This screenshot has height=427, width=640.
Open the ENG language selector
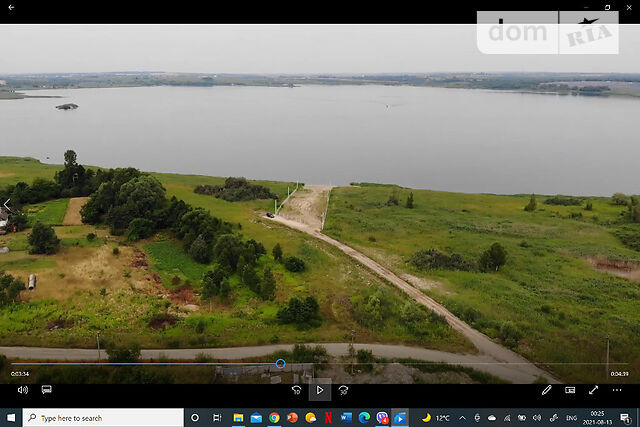(572, 417)
